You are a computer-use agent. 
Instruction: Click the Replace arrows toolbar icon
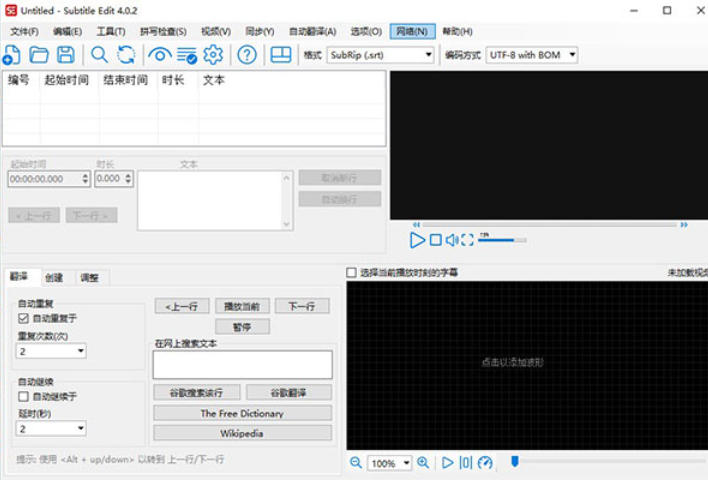(x=126, y=55)
